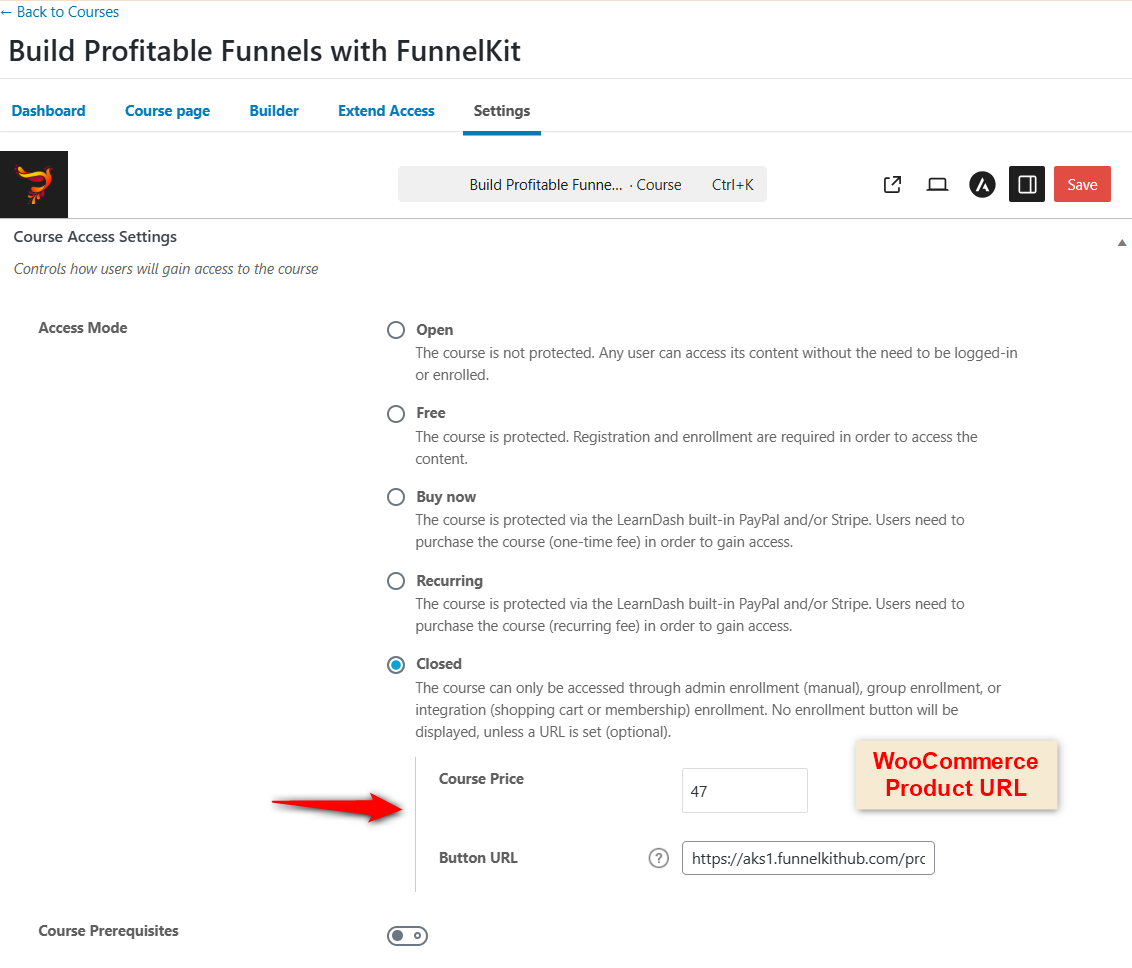Click the Course Price input field

click(x=744, y=791)
